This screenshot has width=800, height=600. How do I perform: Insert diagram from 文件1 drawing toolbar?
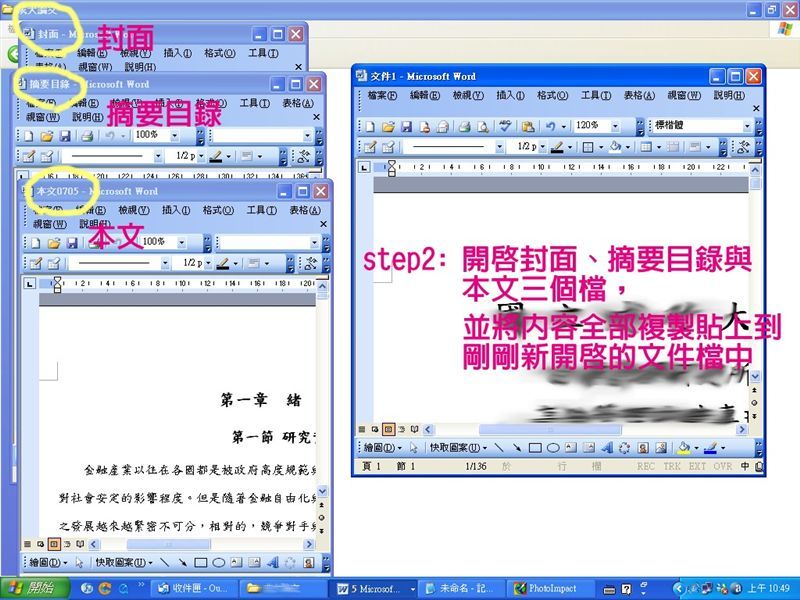[624, 448]
